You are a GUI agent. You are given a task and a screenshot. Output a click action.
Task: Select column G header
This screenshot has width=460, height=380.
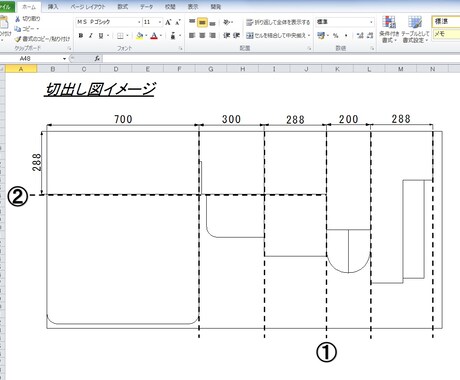point(211,69)
